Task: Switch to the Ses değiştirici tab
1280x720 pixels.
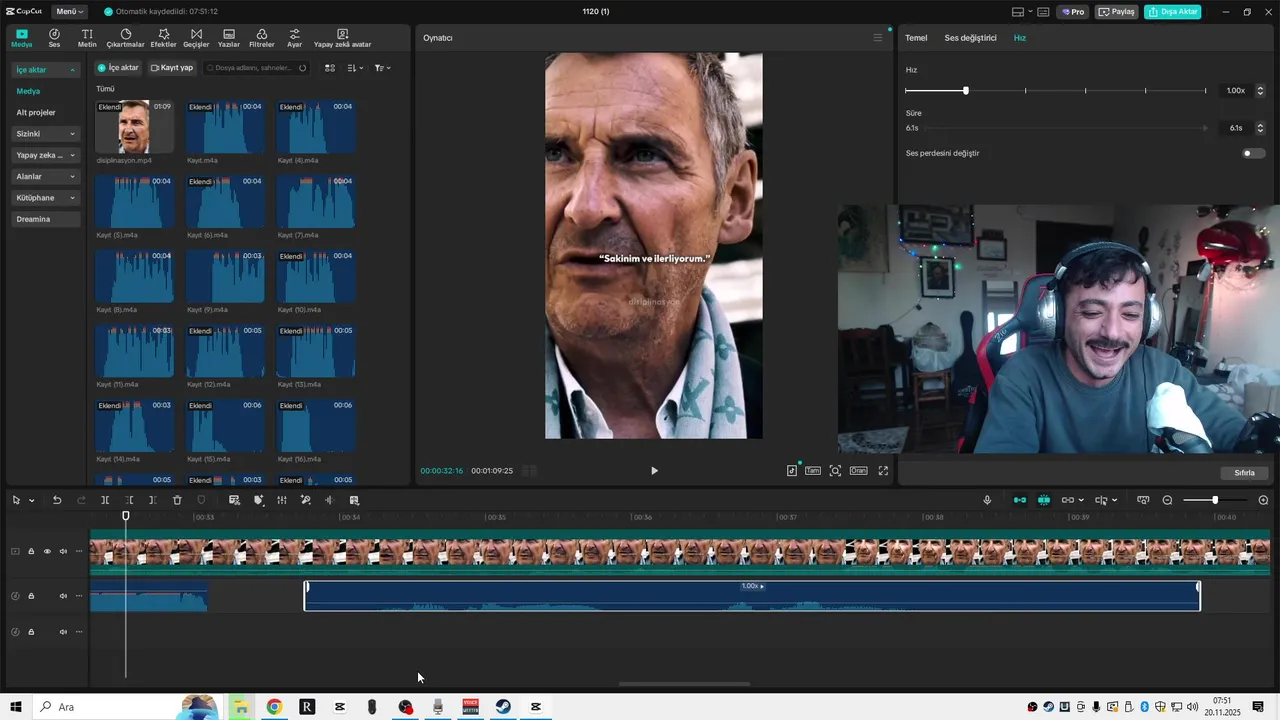Action: point(970,38)
